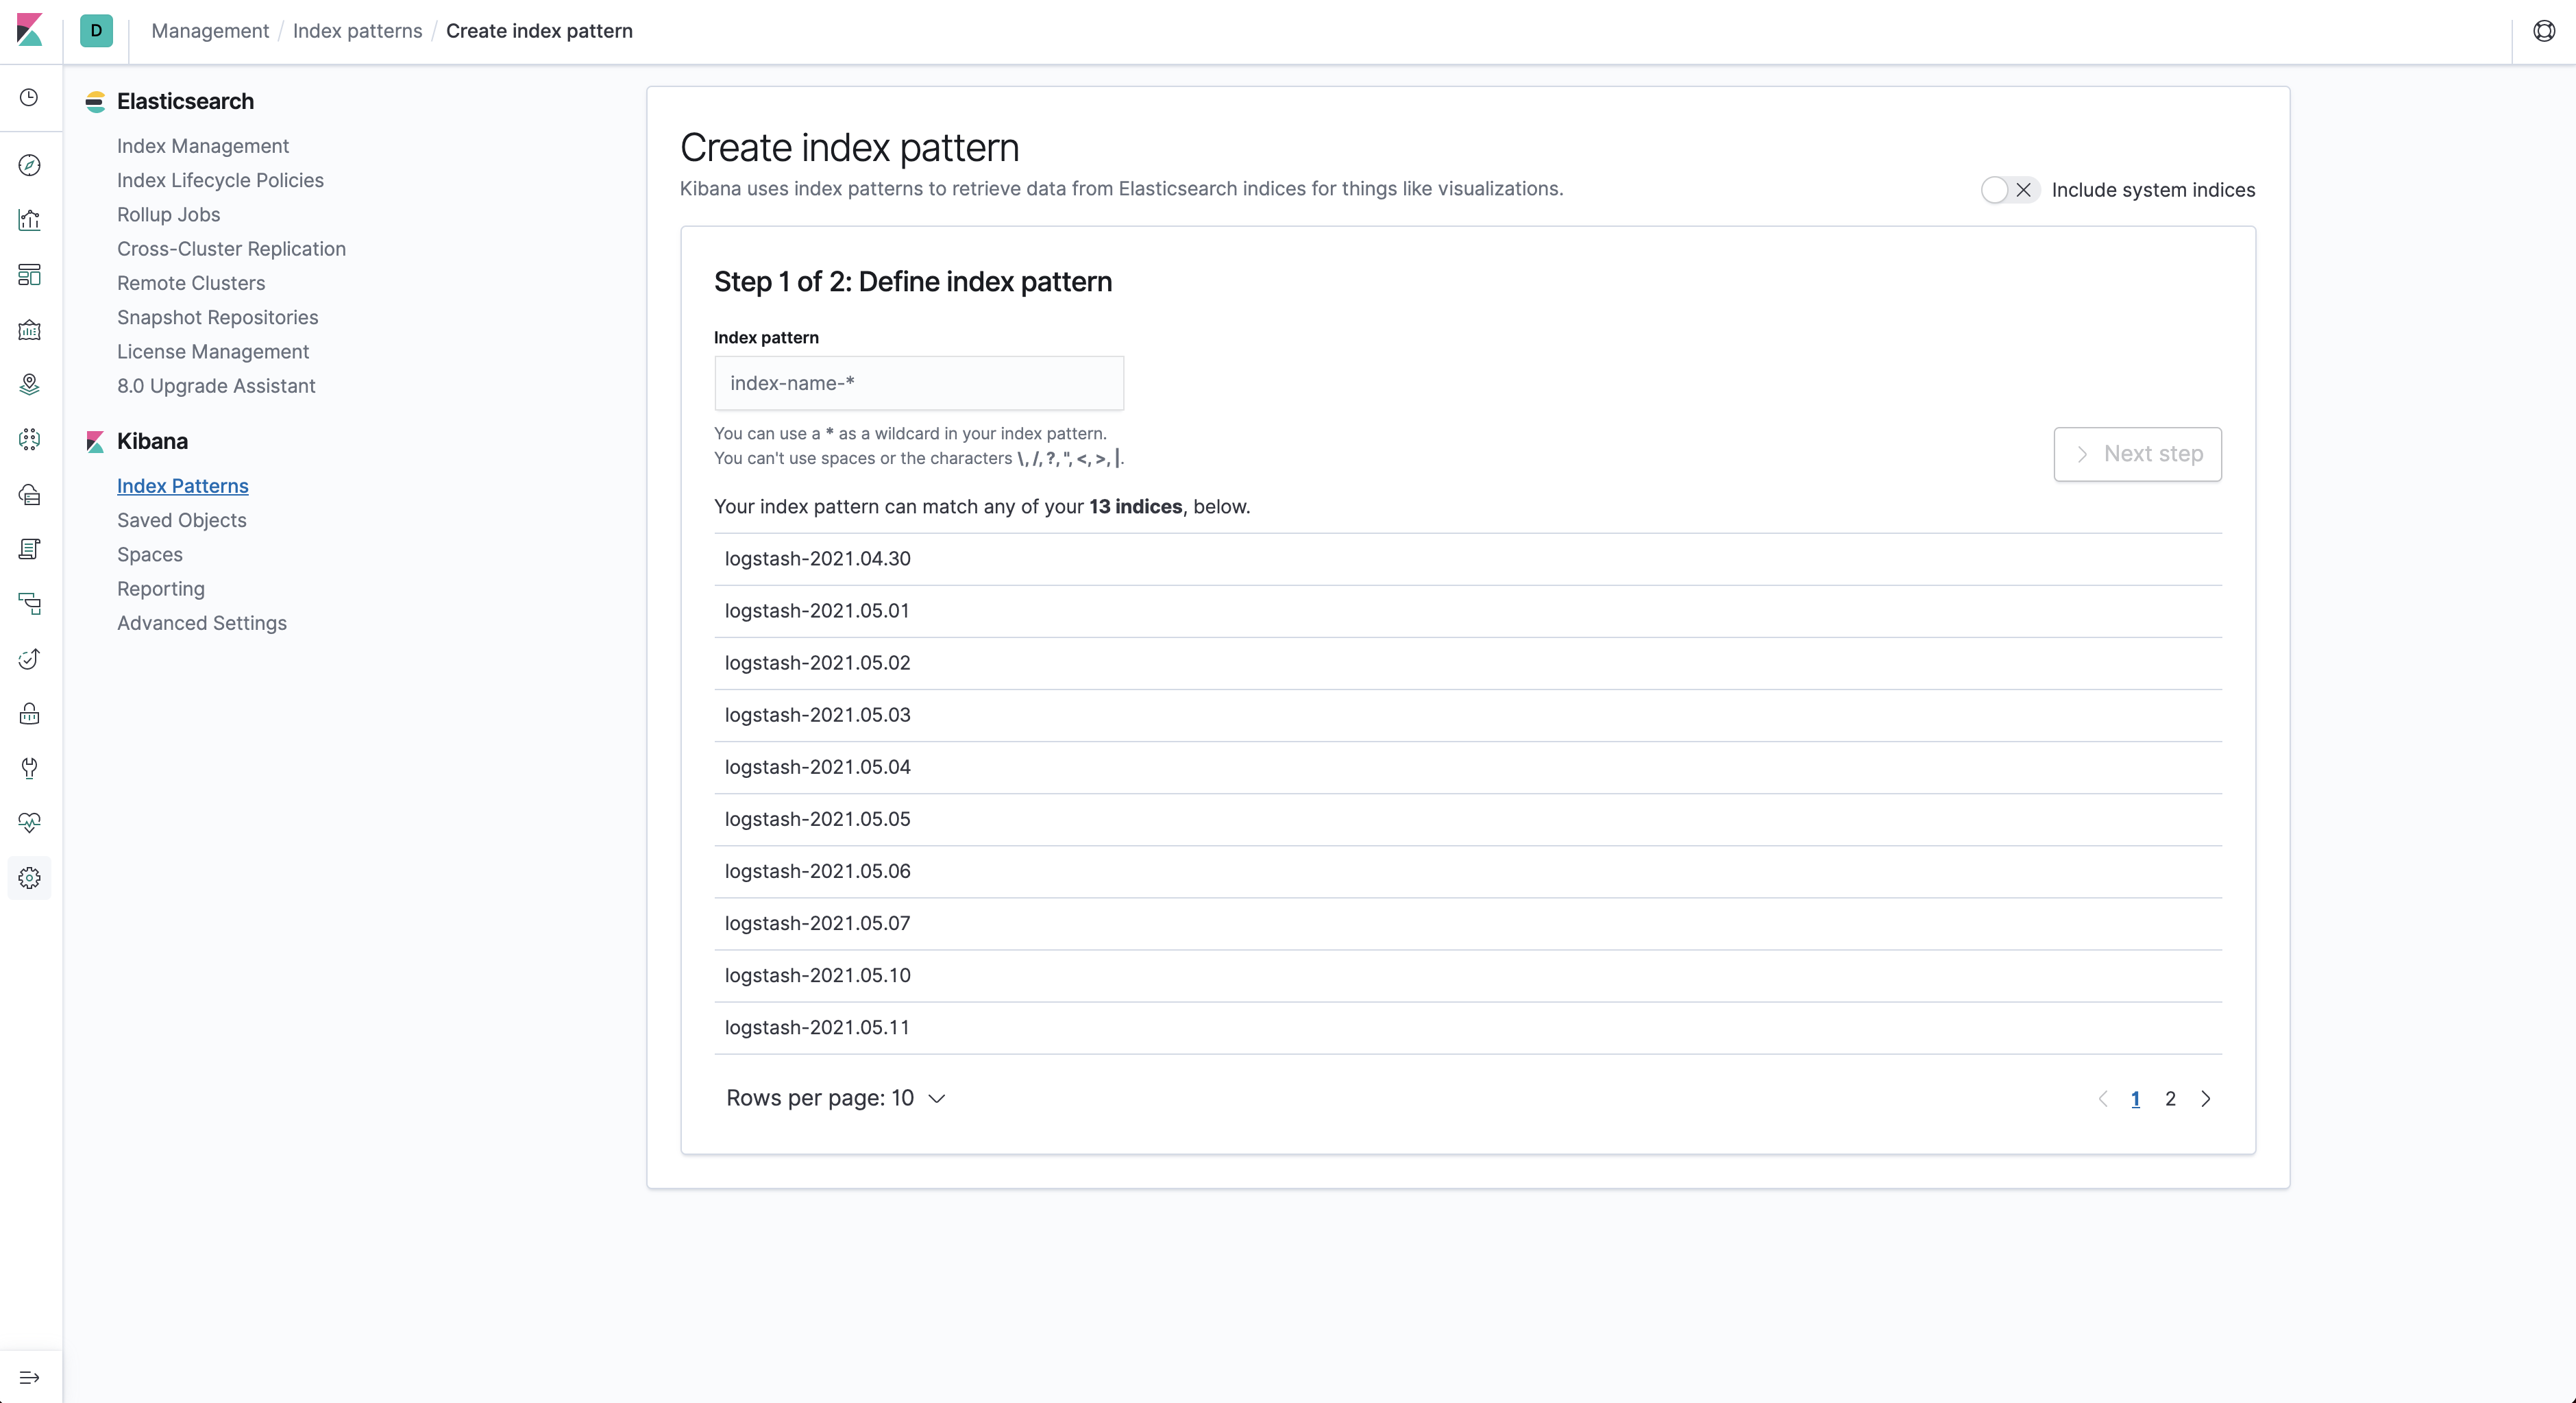
Task: Select logstash-2021.05.03 index entry
Action: [817, 713]
